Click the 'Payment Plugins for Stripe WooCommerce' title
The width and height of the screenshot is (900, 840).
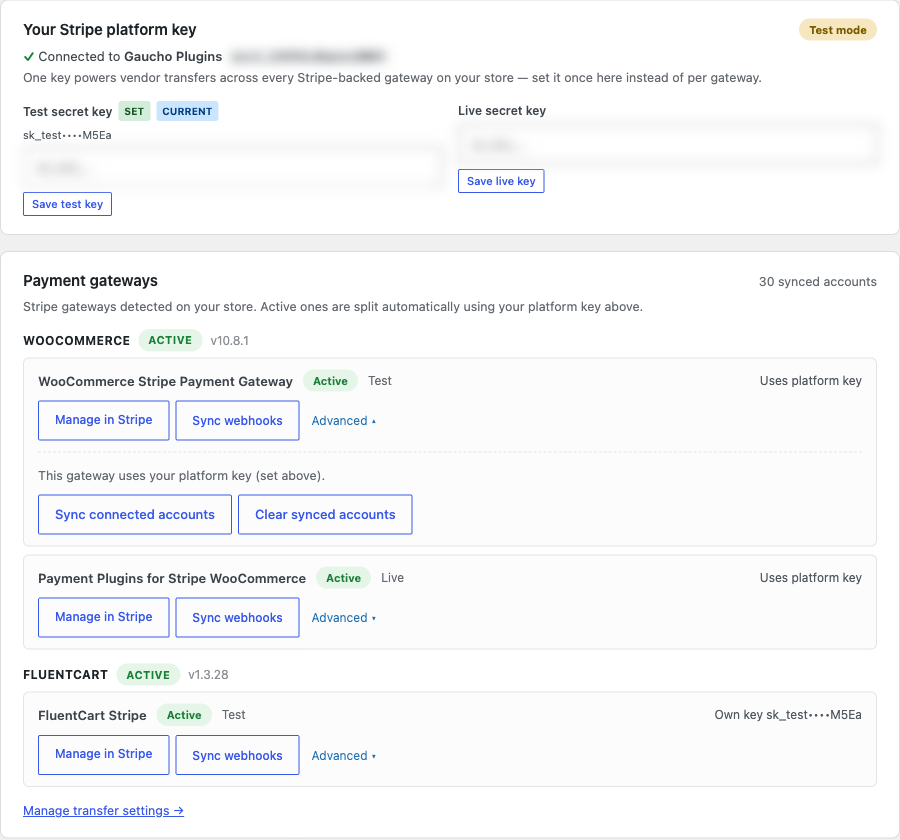coord(172,578)
